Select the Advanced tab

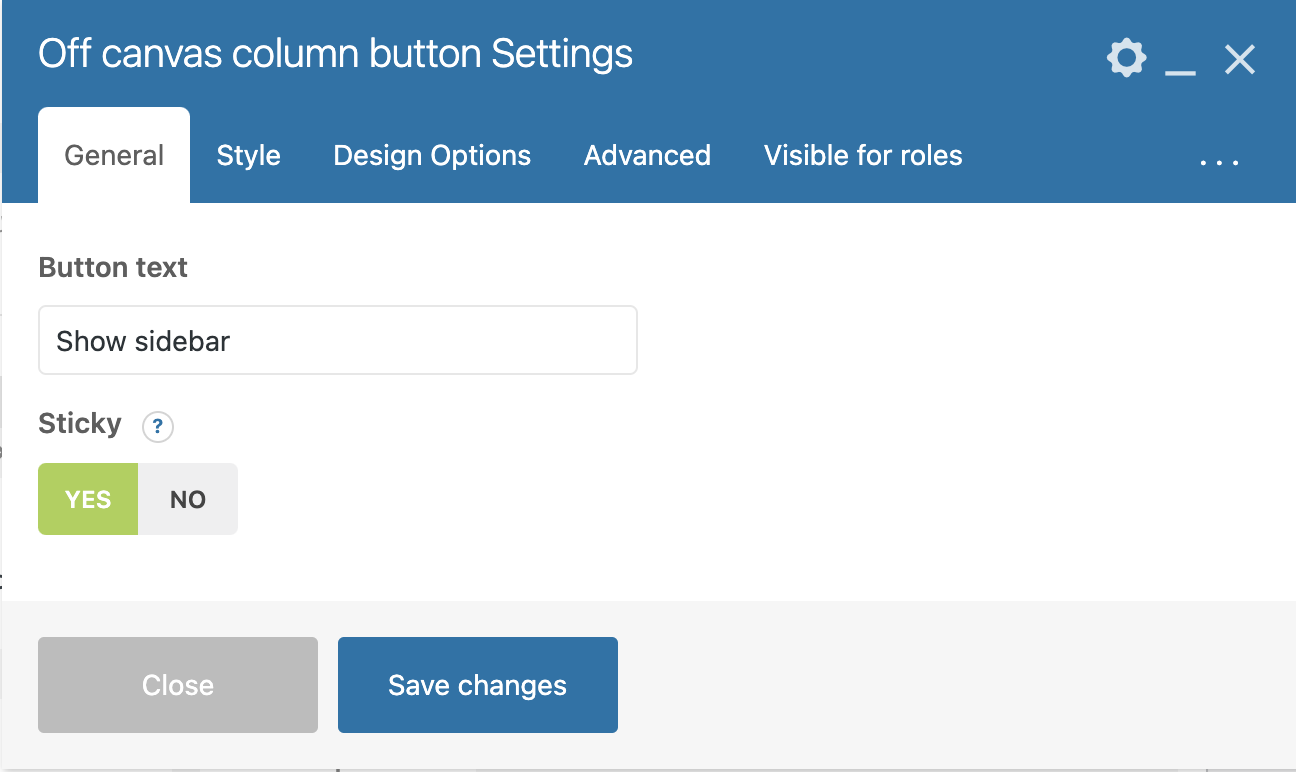coord(647,156)
